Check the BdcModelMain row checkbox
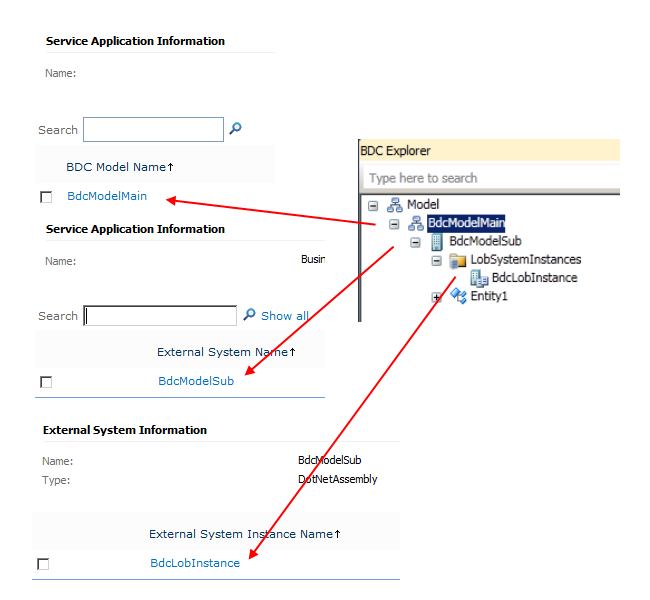The image size is (650, 600). pos(46,197)
